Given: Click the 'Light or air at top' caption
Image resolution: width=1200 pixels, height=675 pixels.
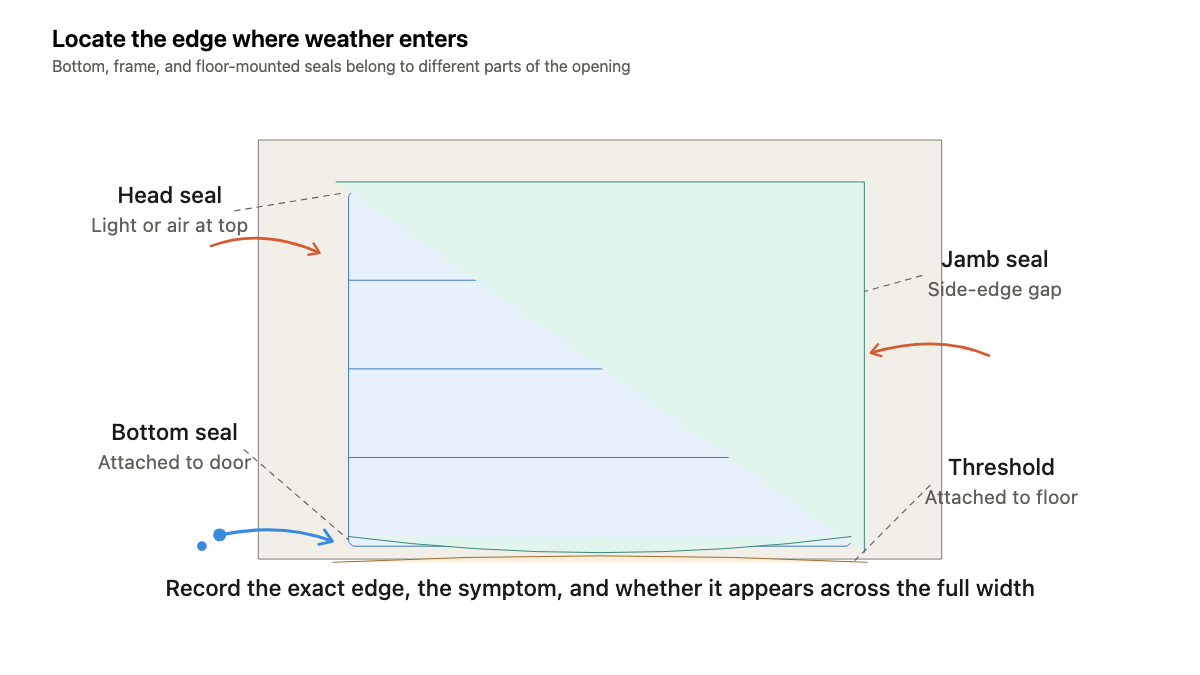Looking at the screenshot, I should (169, 225).
